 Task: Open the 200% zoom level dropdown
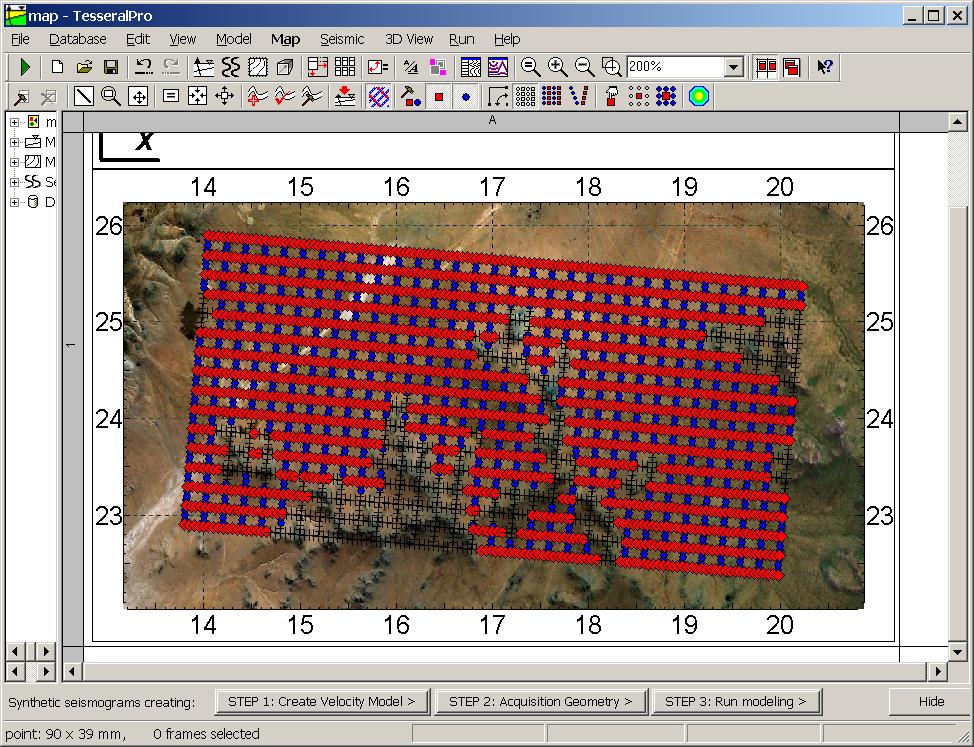[734, 67]
